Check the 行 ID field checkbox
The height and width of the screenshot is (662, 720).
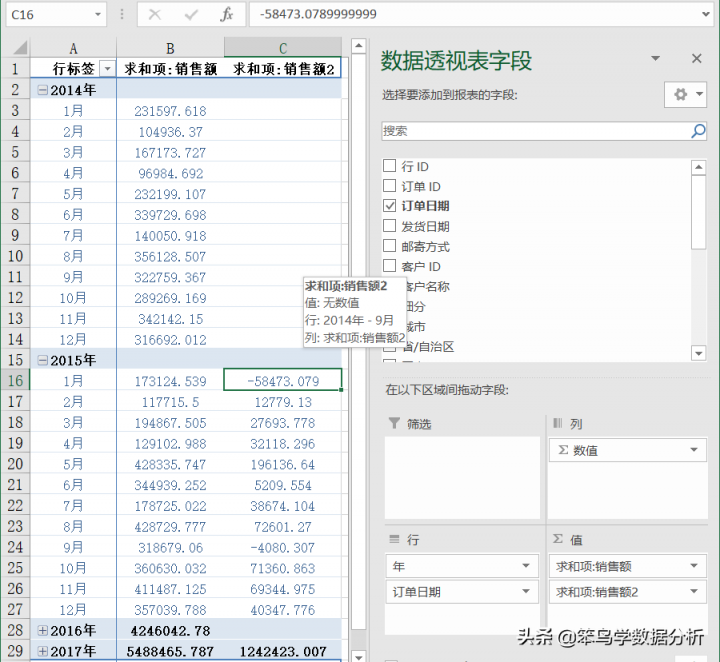pyautogui.click(x=389, y=165)
